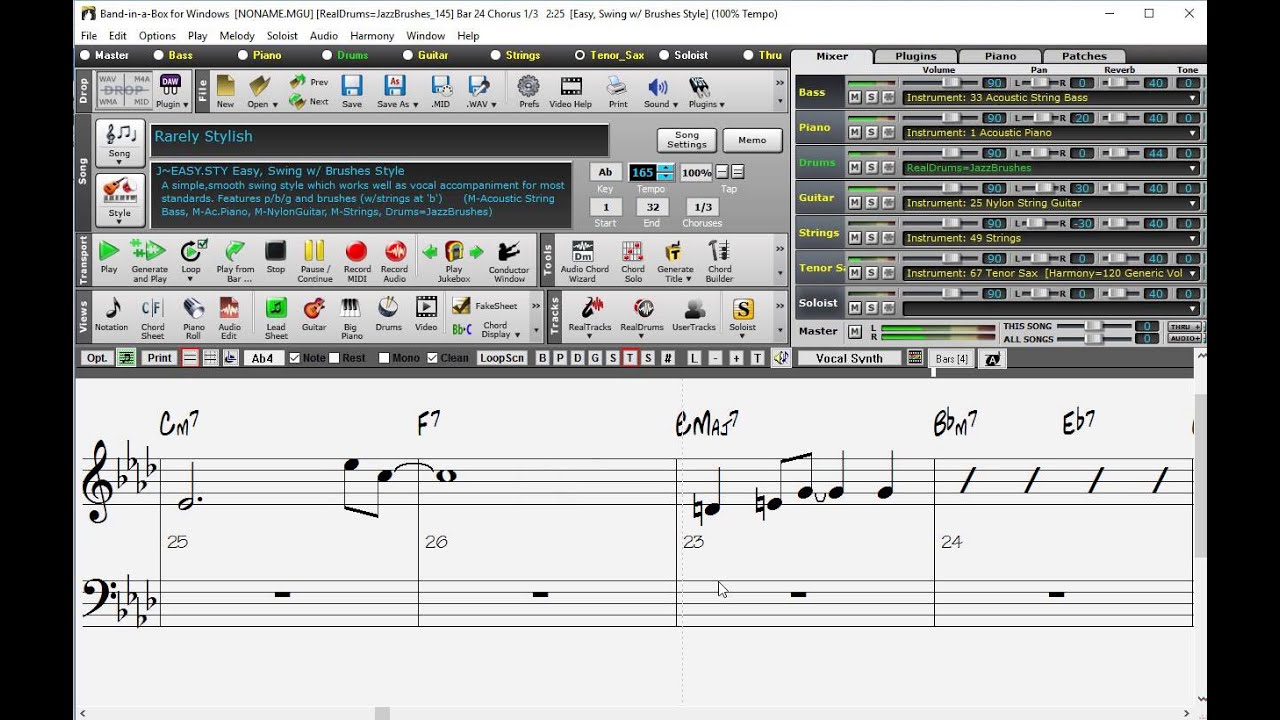This screenshot has width=1280, height=720.
Task: Open a song file with Open icon
Action: click(x=259, y=91)
